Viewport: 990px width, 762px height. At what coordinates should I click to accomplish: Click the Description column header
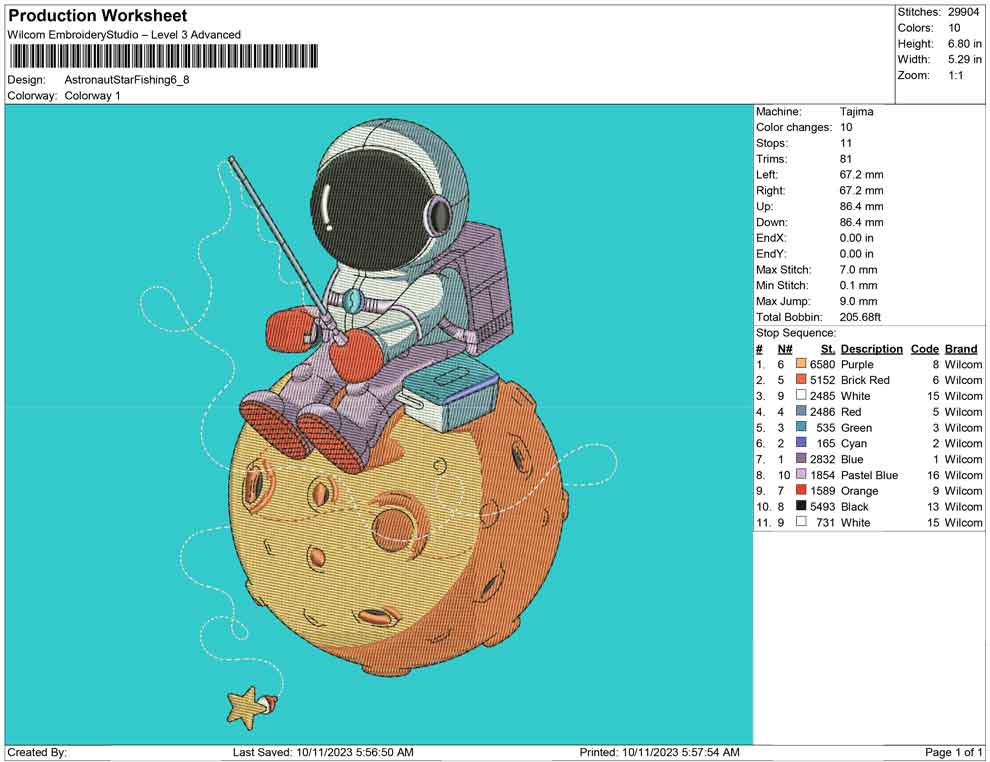tap(871, 349)
